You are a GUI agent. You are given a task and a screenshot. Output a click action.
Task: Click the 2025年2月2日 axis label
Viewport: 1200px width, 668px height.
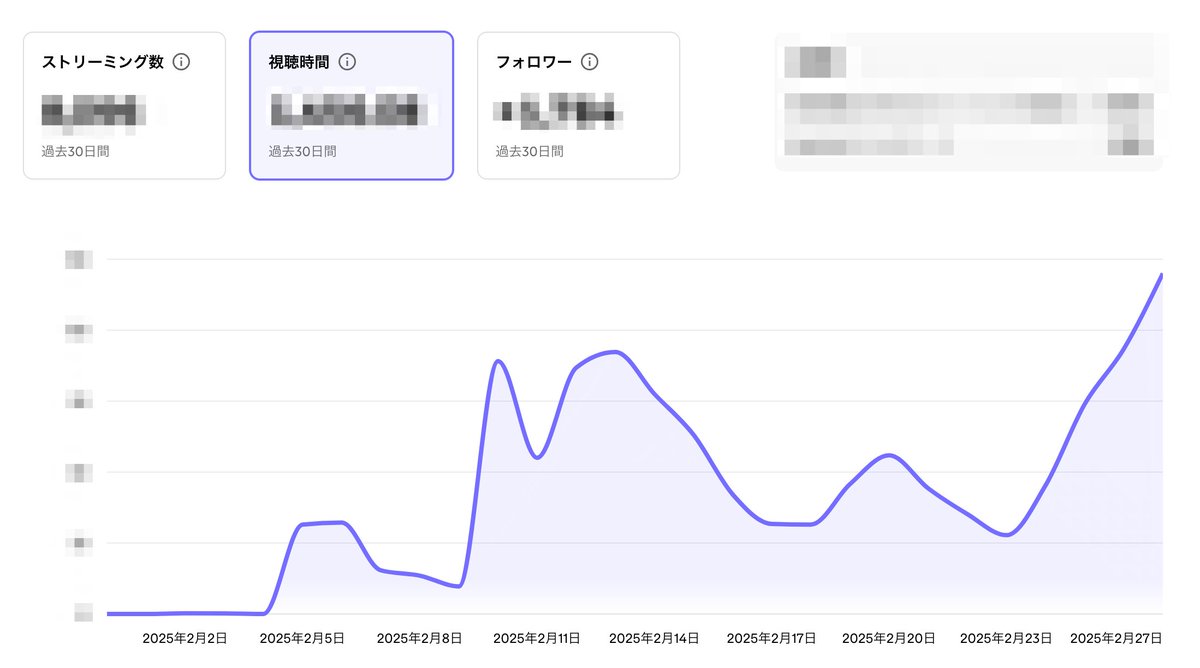click(x=185, y=638)
